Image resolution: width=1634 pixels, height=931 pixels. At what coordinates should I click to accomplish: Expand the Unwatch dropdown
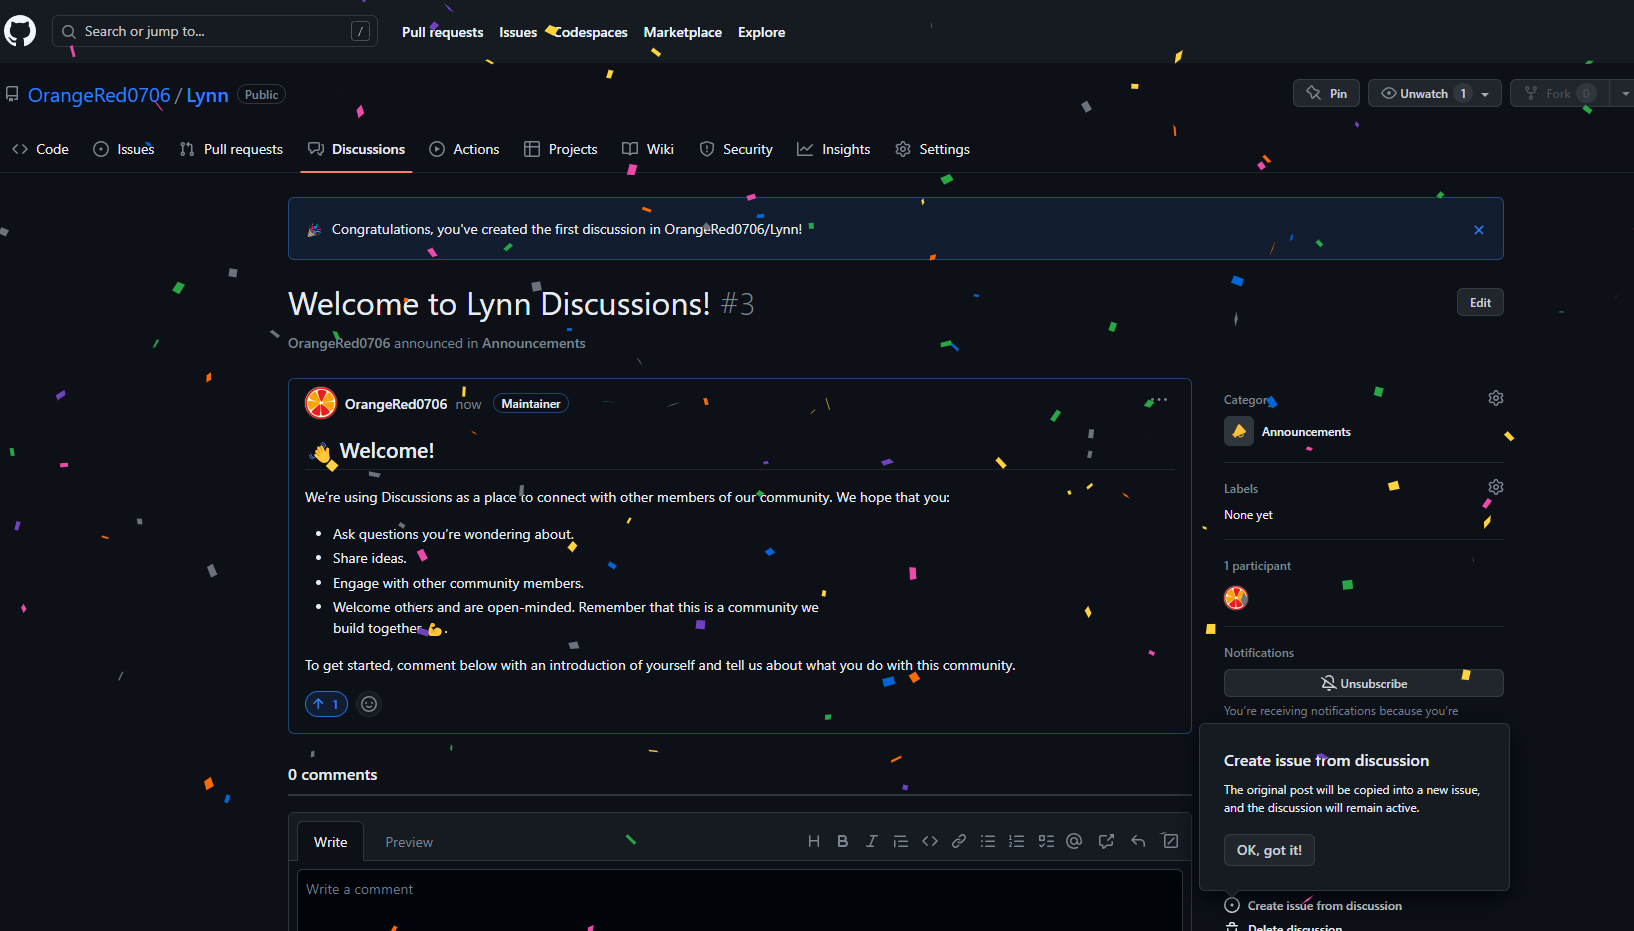1485,94
